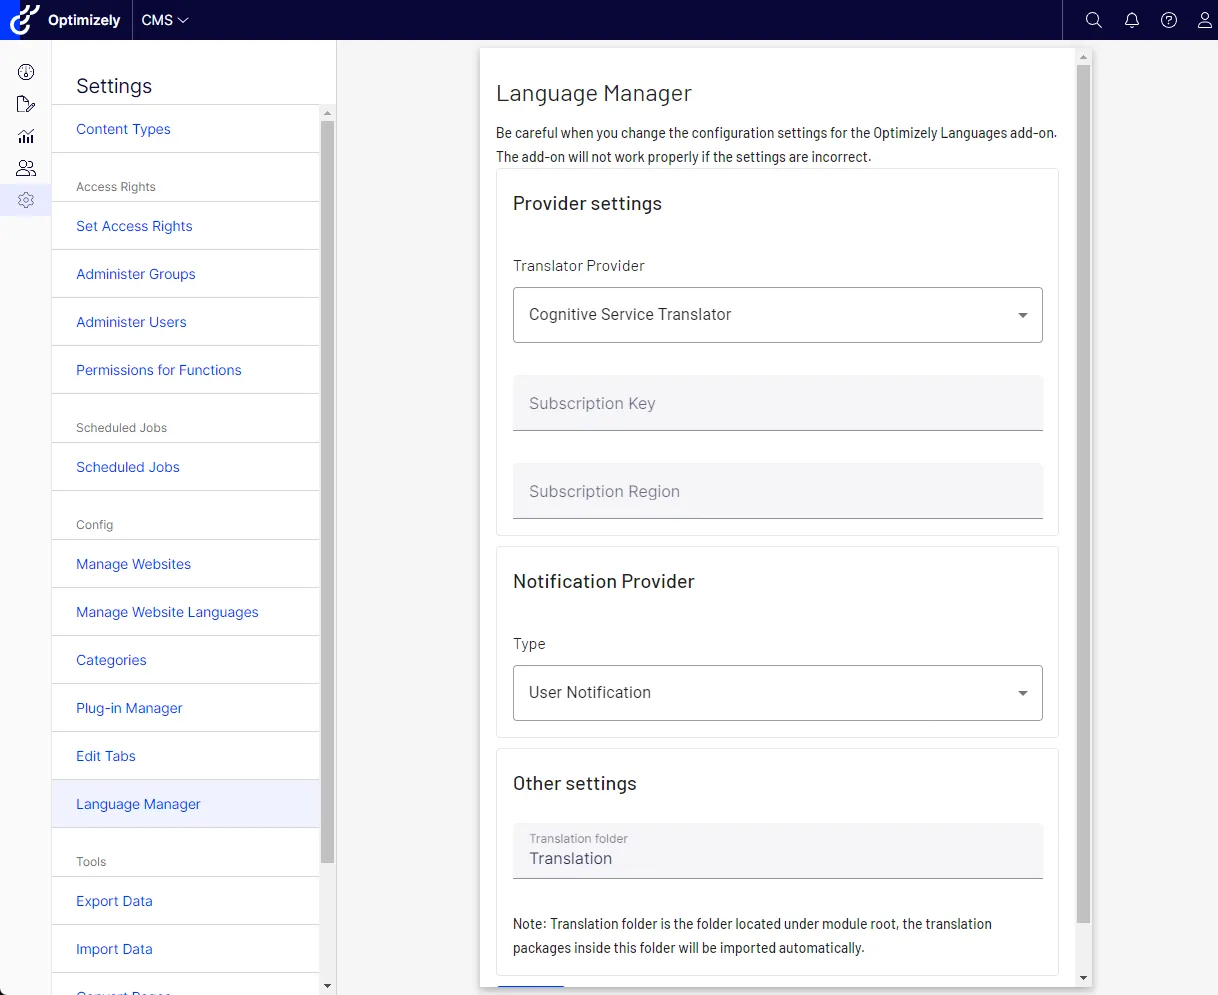Open Manage Websites
The height and width of the screenshot is (995, 1218).
click(x=133, y=564)
